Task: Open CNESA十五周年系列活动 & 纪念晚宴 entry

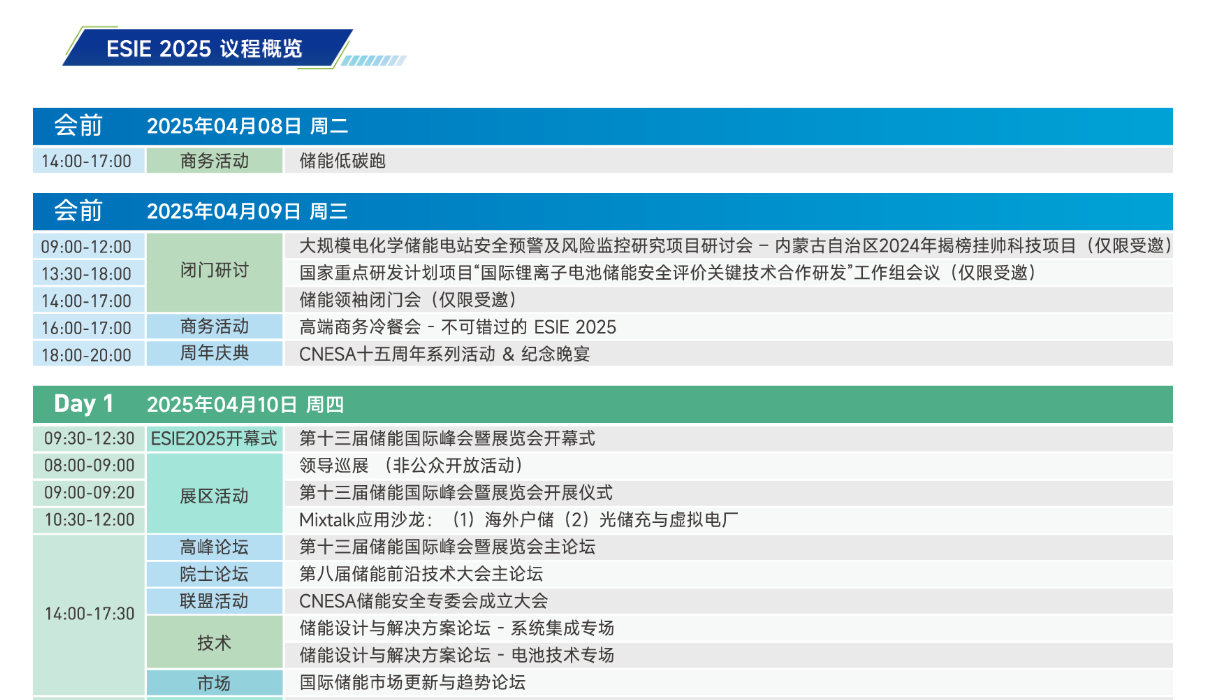Action: 444,354
